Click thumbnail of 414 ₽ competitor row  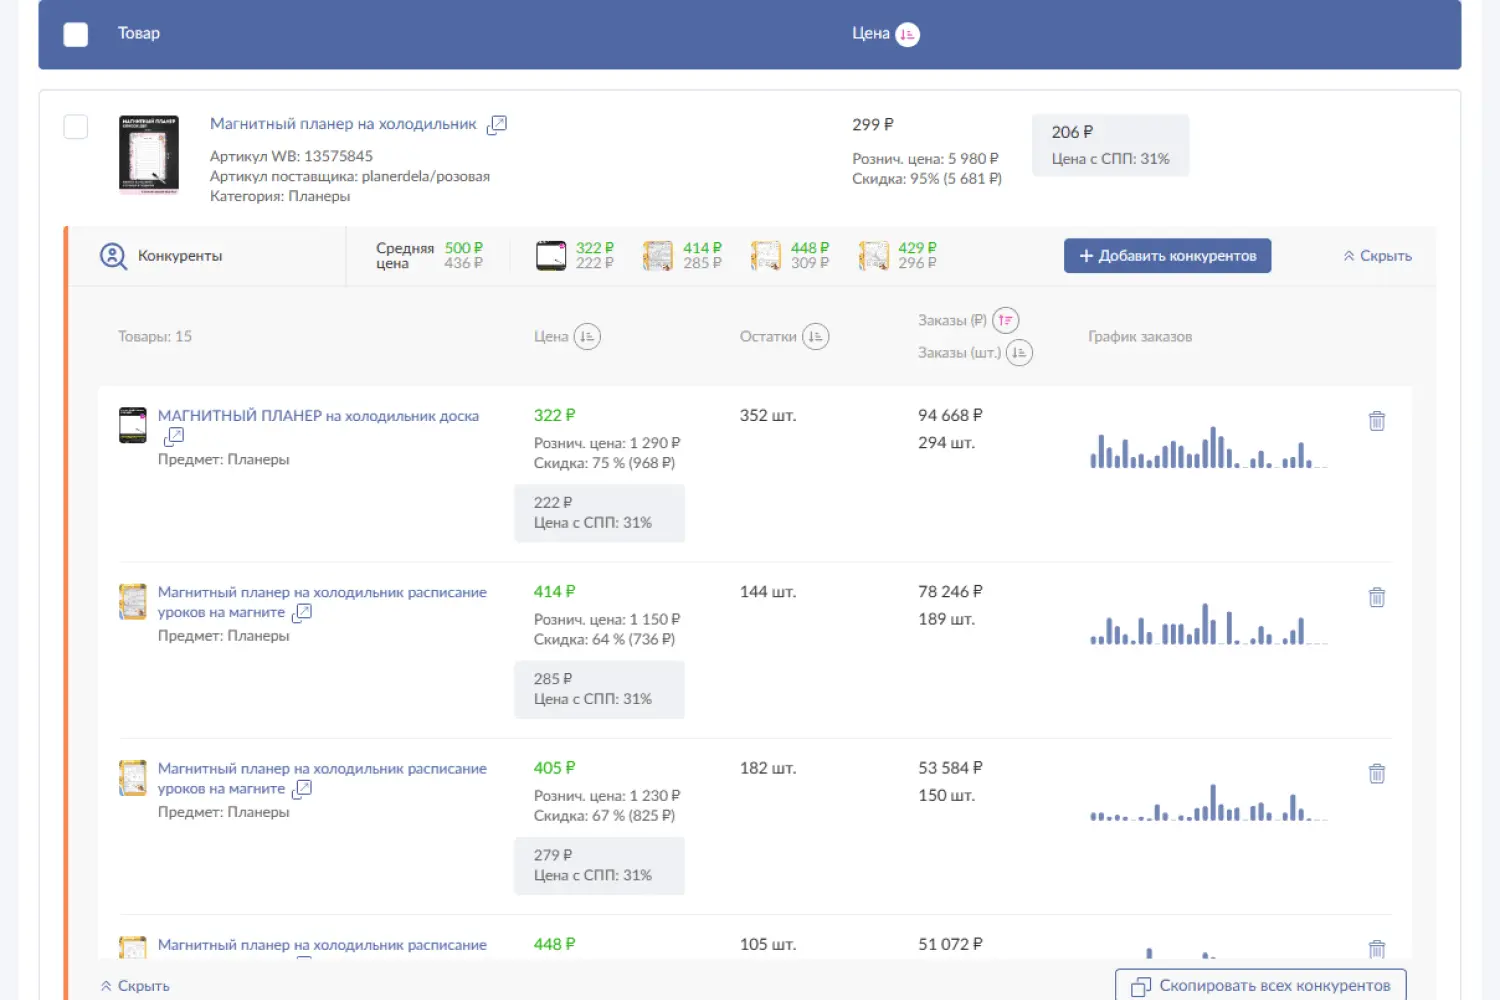(133, 602)
